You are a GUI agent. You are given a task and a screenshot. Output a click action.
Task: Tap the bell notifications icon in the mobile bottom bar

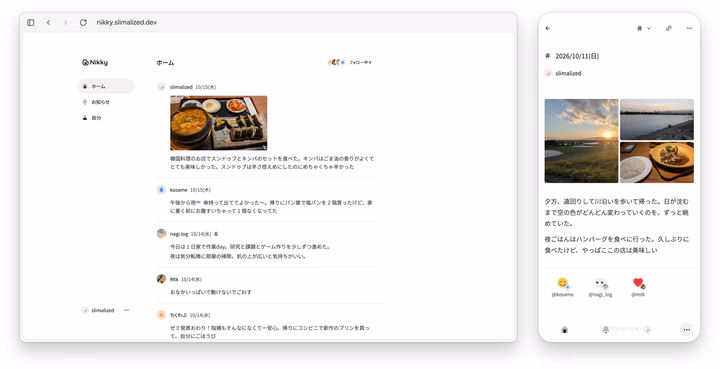click(x=606, y=330)
